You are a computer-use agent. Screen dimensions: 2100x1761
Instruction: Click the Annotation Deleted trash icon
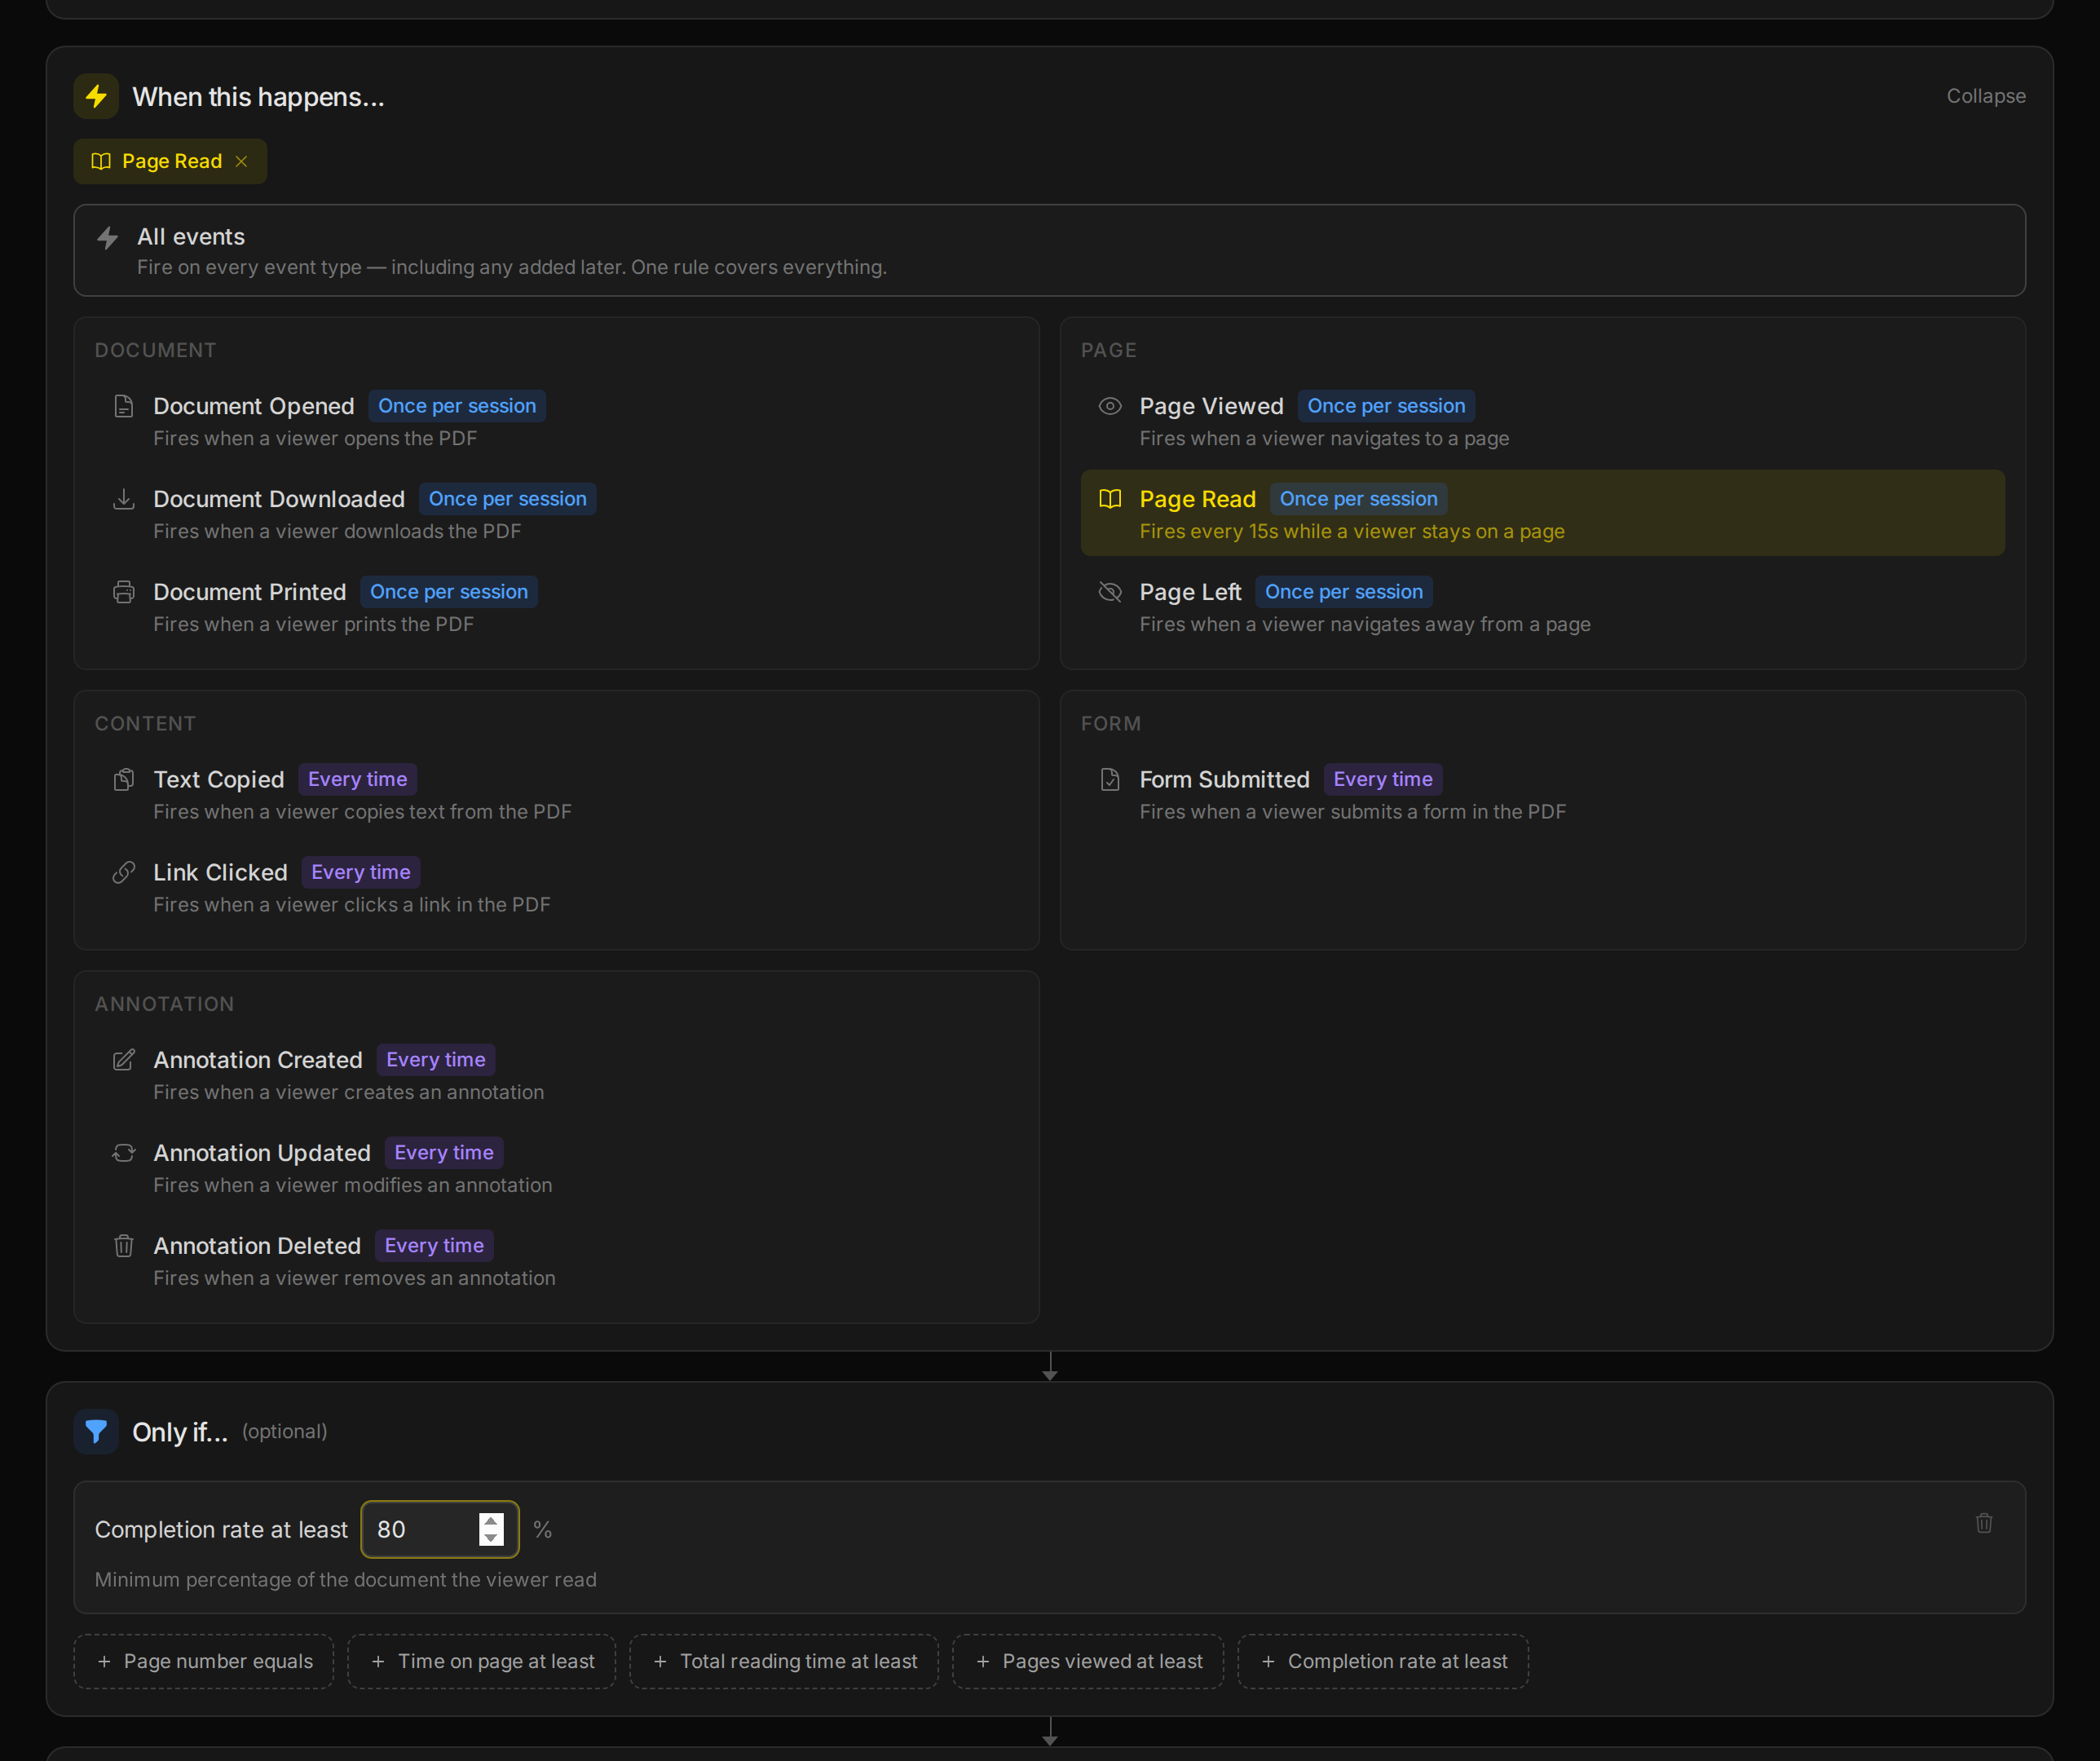(123, 1246)
